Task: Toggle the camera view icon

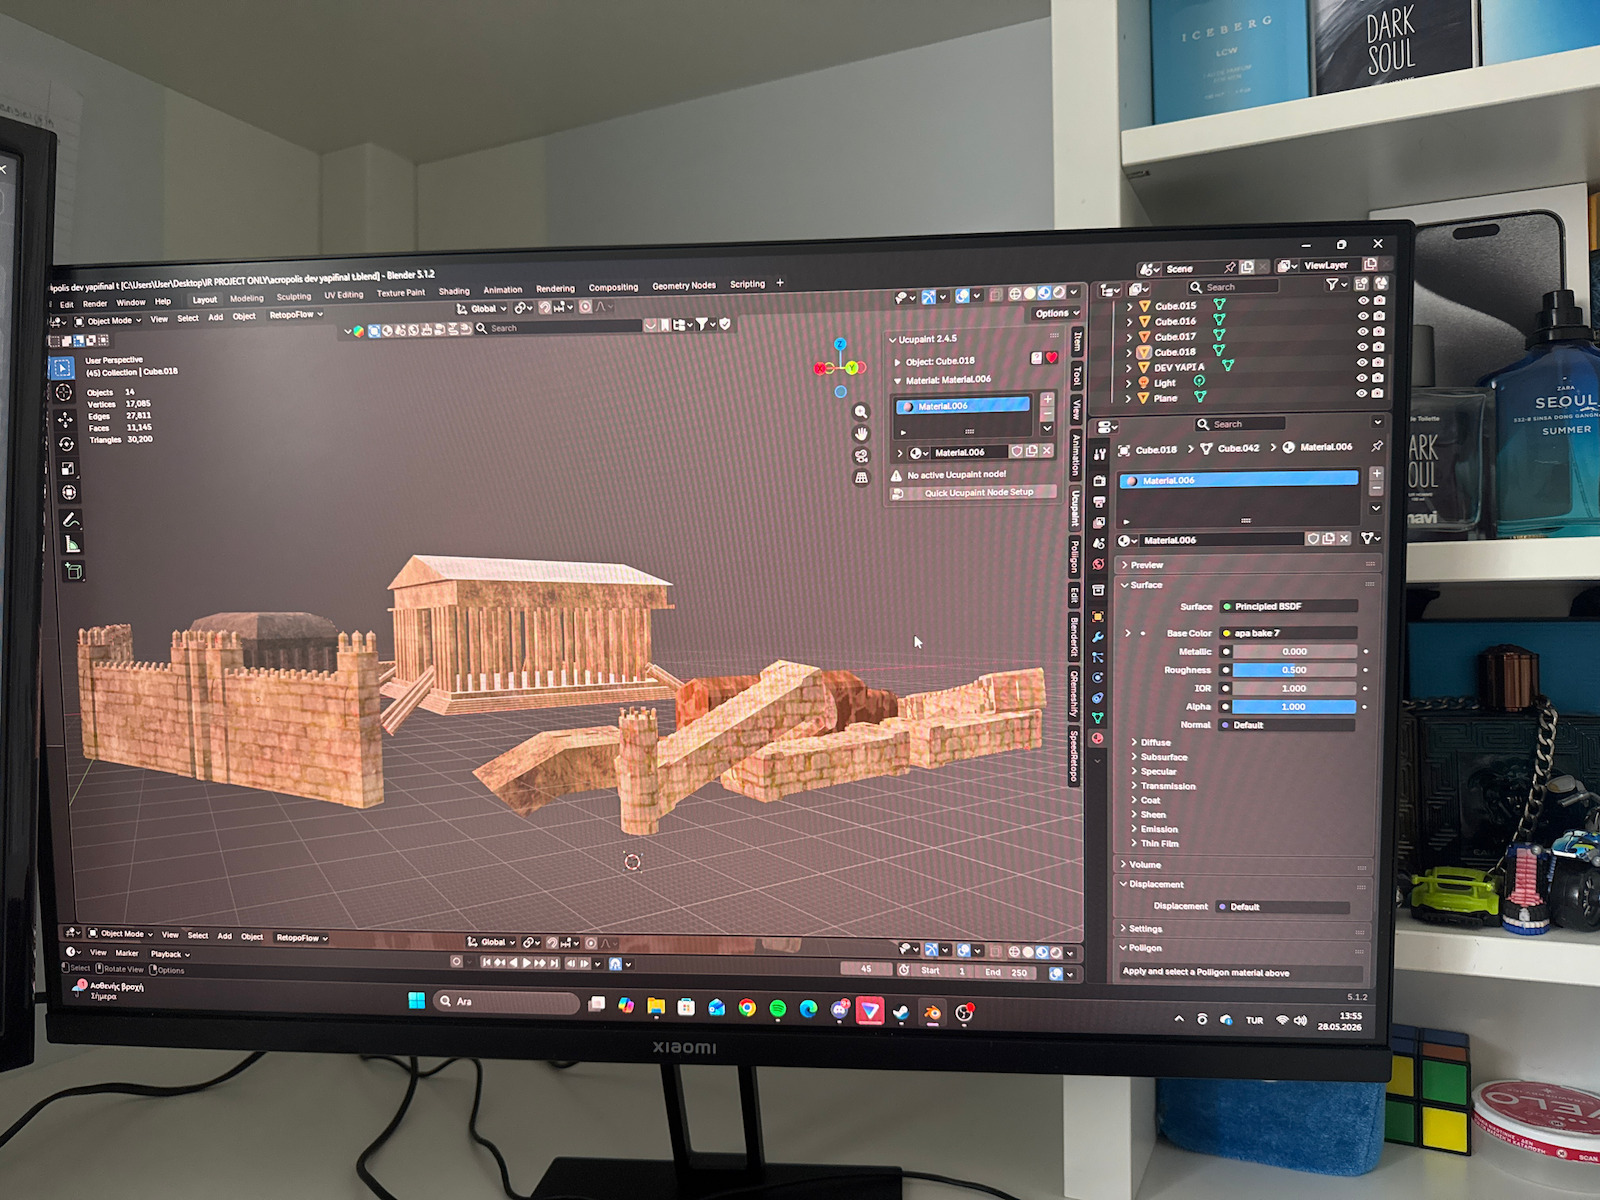Action: (860, 456)
